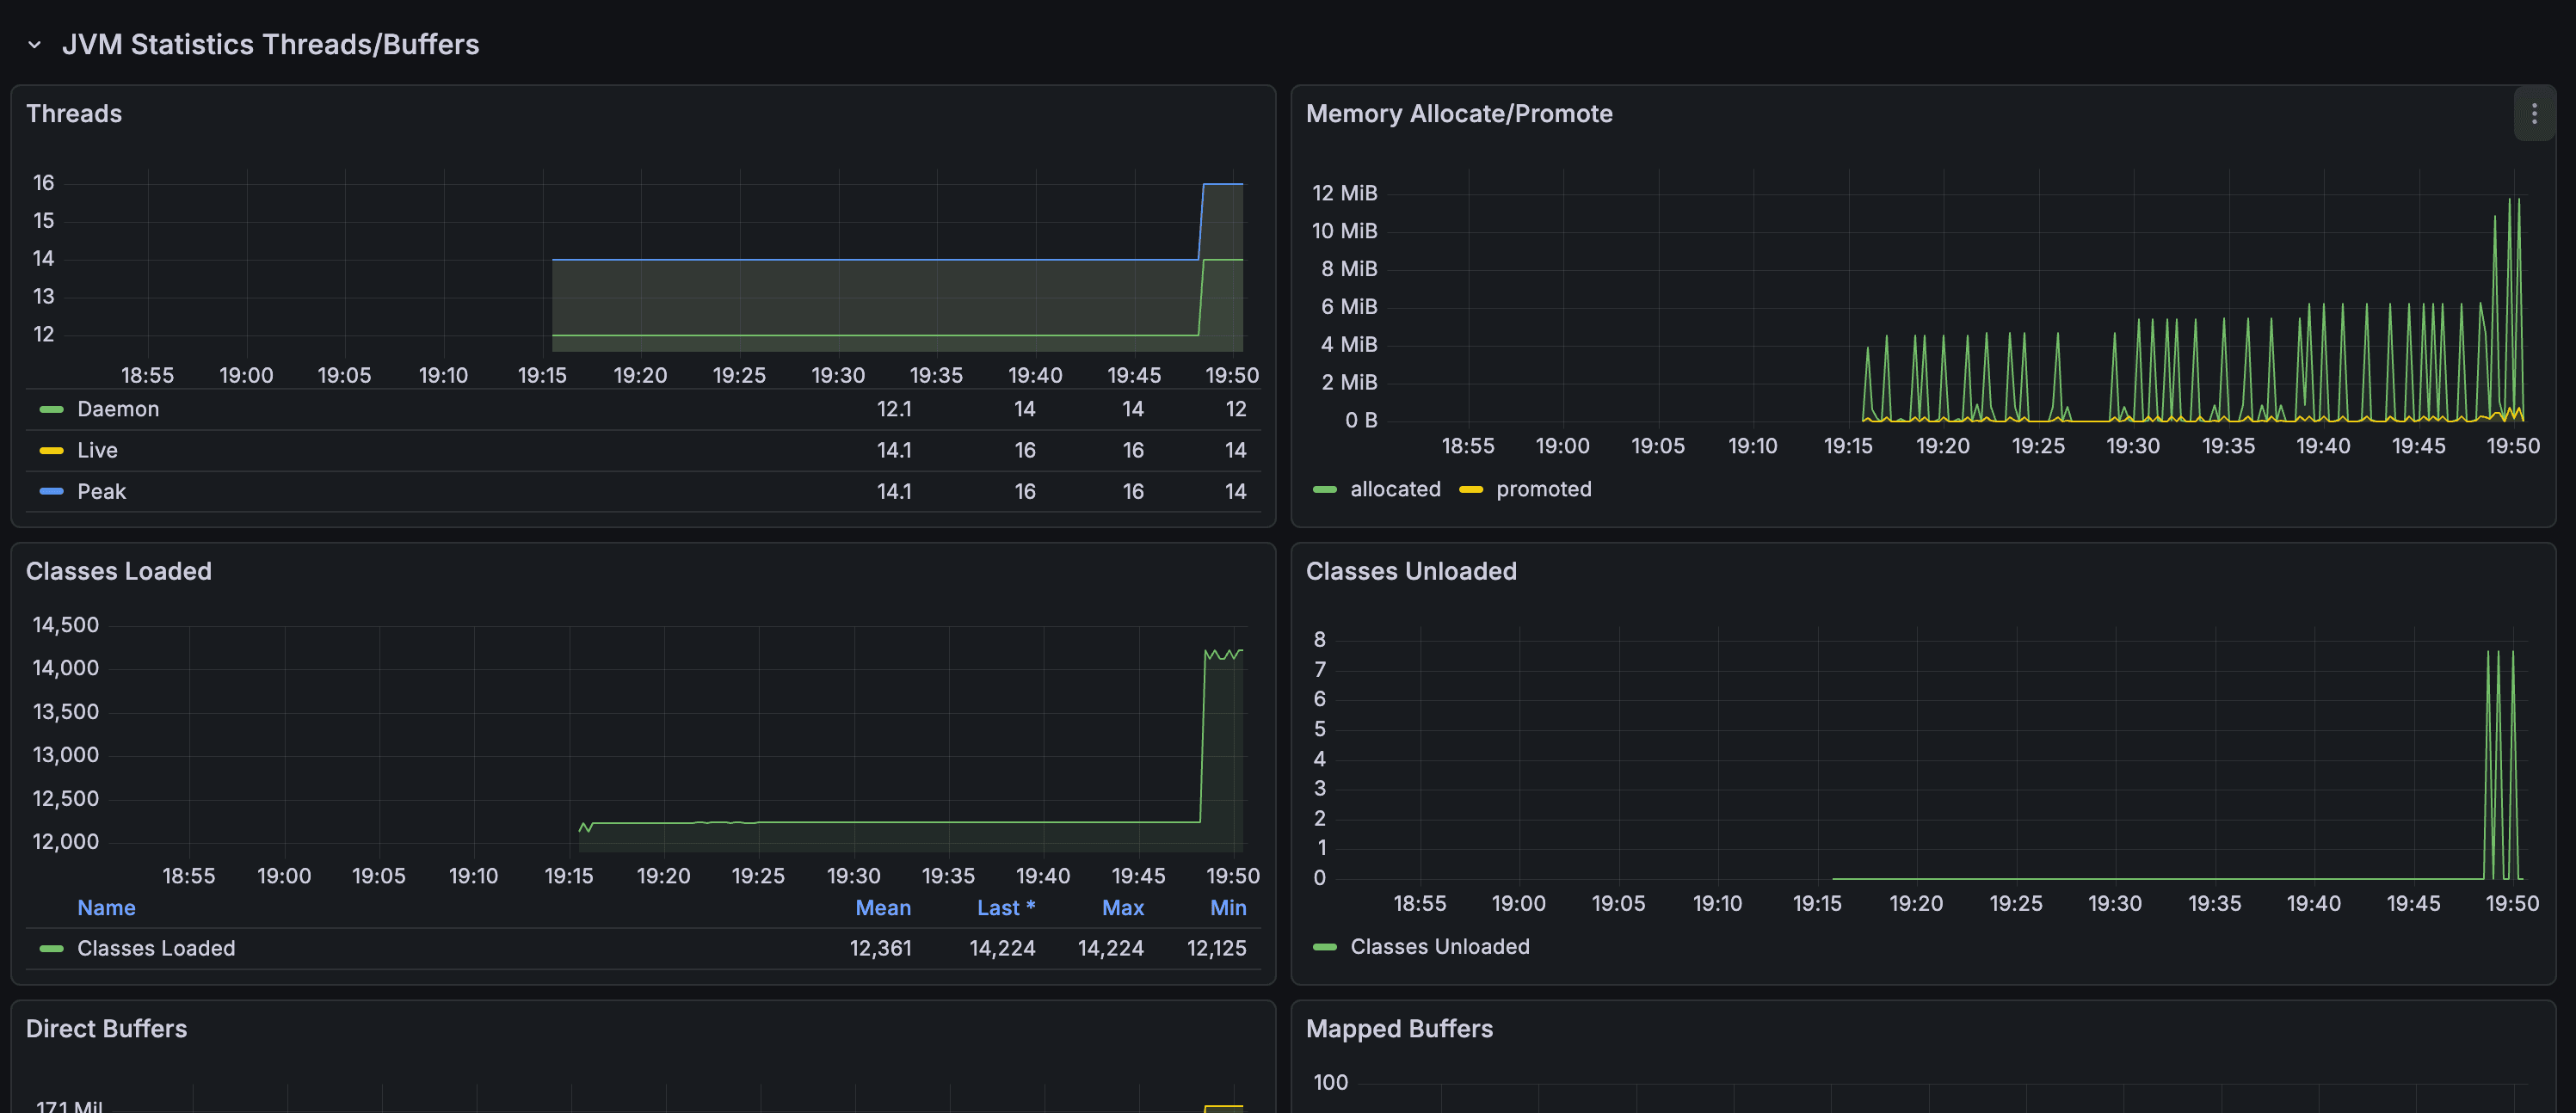The image size is (2576, 1113).
Task: Toggle the promoted series in memory legend
Action: [1543, 489]
